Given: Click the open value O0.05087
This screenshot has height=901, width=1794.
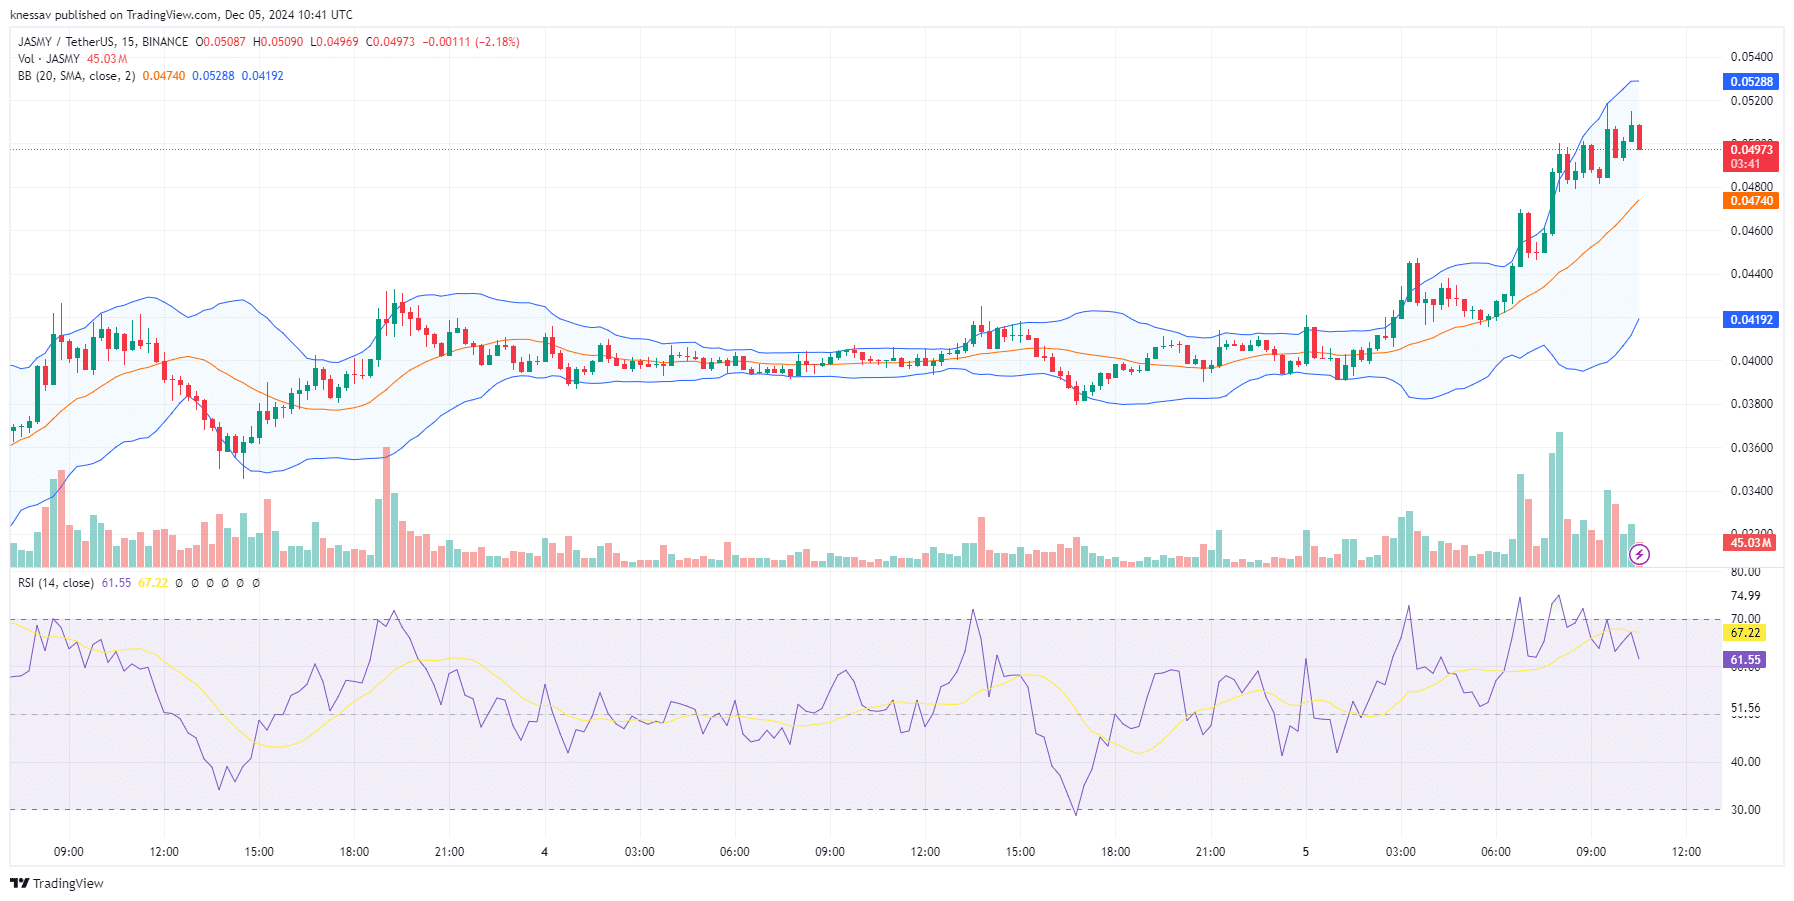Looking at the screenshot, I should (x=221, y=42).
